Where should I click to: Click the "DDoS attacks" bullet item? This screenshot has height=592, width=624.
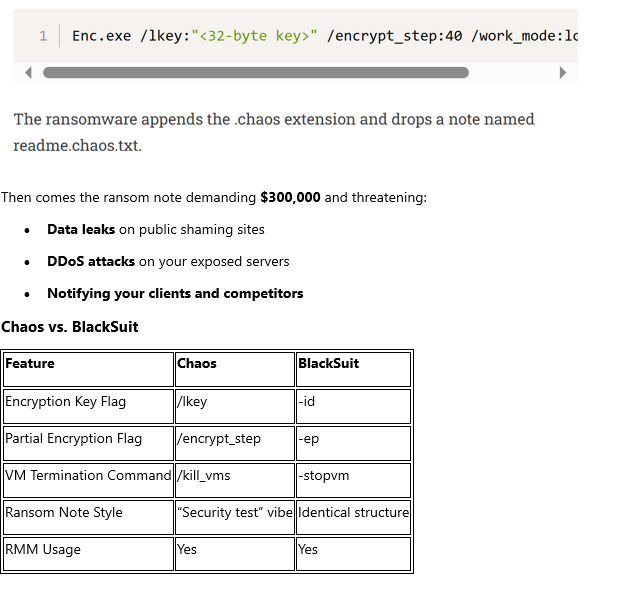tap(168, 261)
